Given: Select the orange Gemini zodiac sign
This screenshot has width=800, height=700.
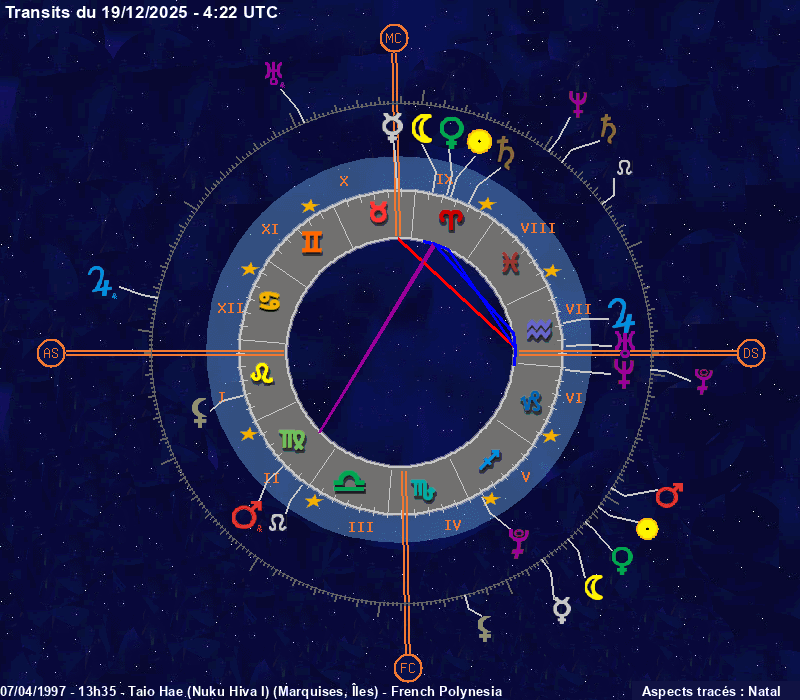Looking at the screenshot, I should click(x=312, y=242).
